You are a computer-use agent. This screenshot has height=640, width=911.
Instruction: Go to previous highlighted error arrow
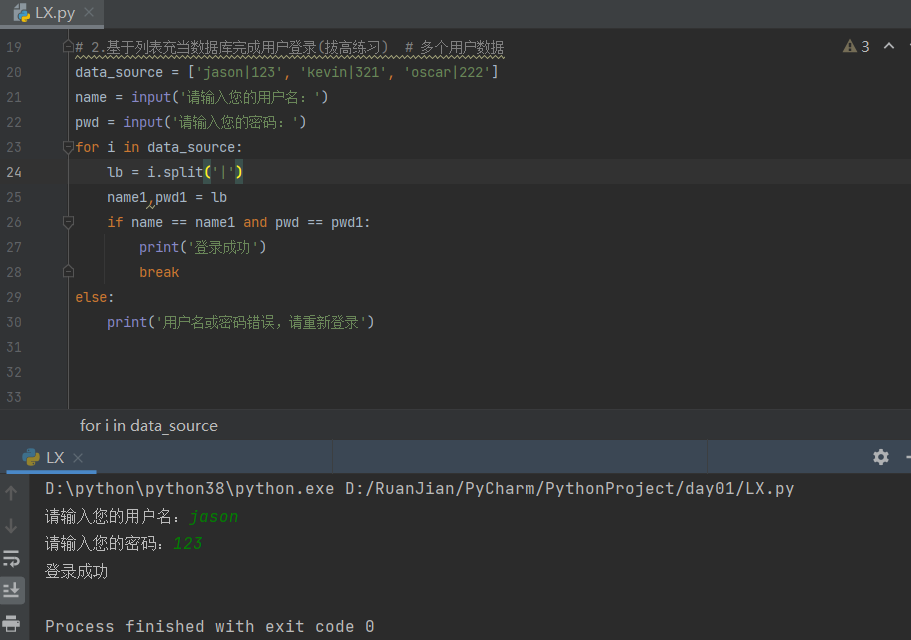click(888, 46)
